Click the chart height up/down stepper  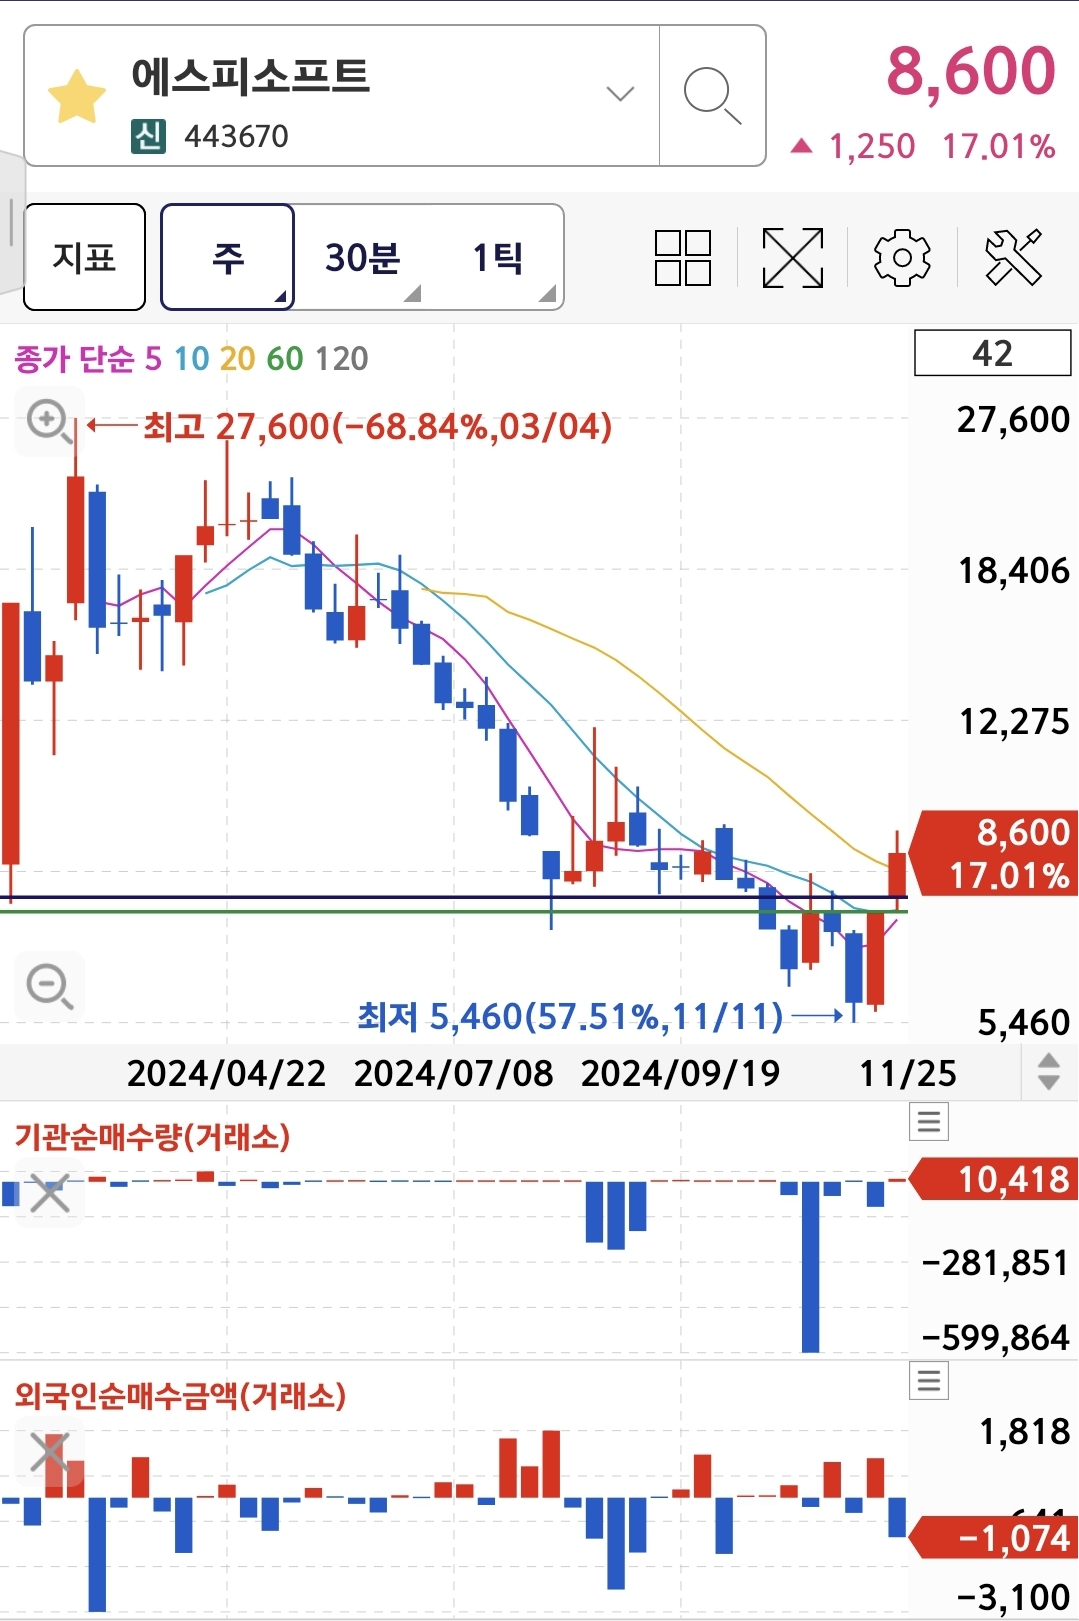(1048, 1072)
